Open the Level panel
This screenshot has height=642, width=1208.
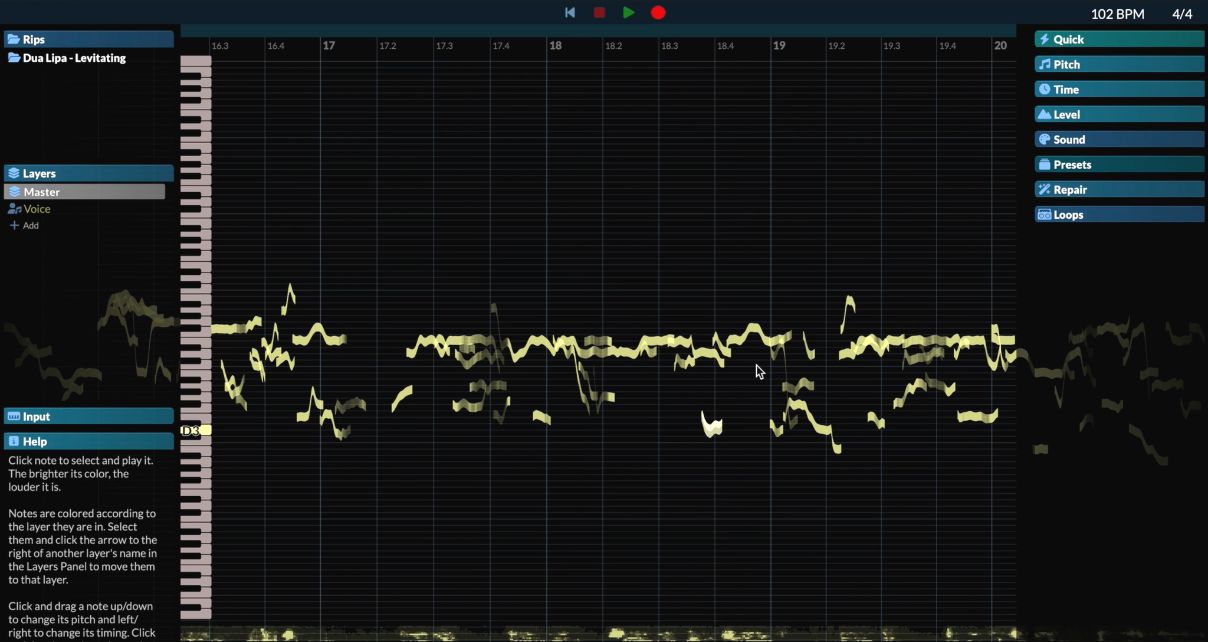(1118, 114)
